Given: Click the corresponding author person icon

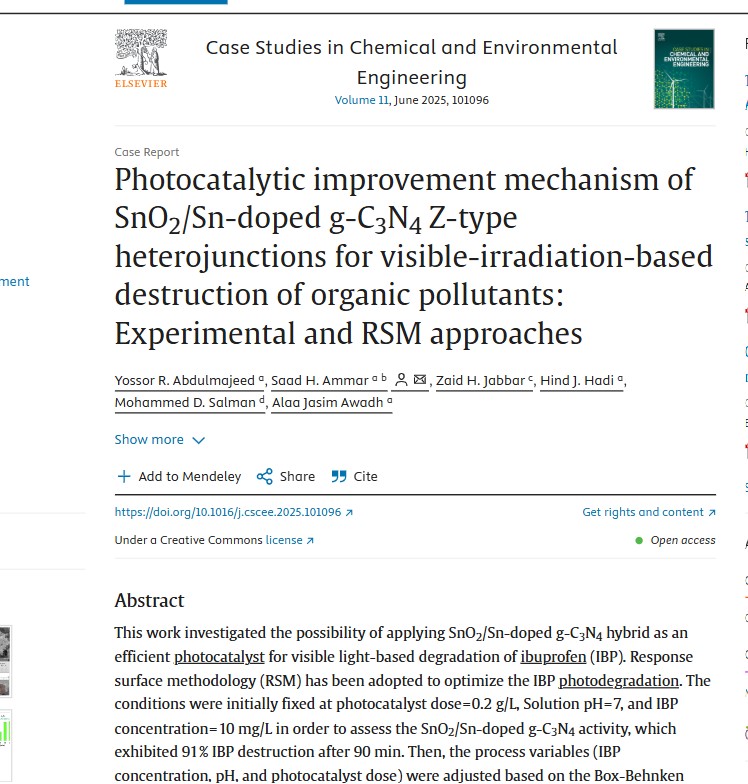Looking at the screenshot, I should 401,380.
